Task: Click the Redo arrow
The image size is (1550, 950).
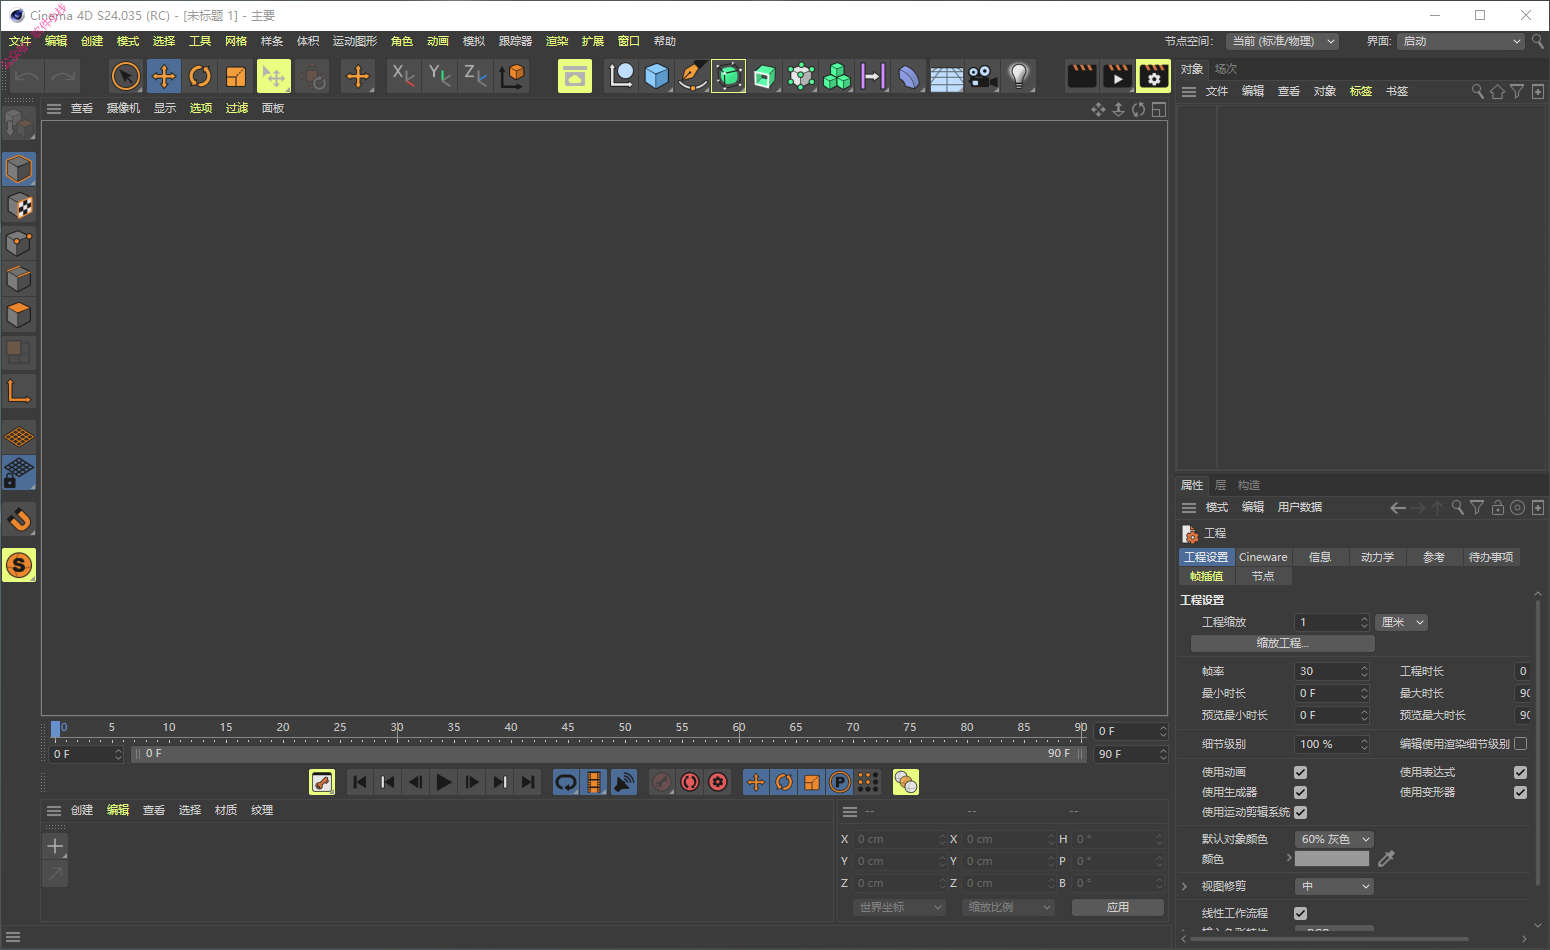Action: click(63, 76)
